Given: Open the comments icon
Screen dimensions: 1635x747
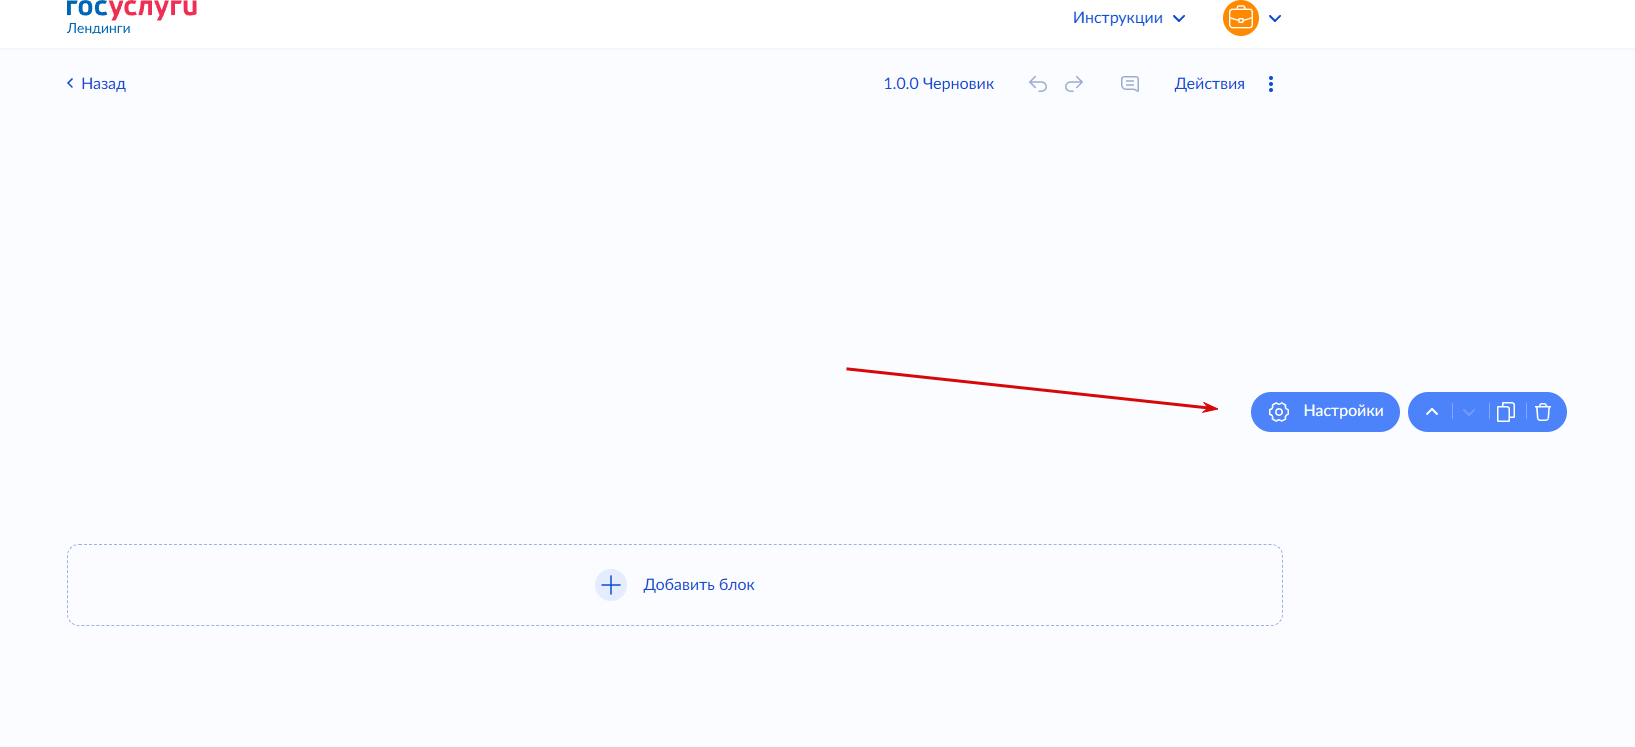Looking at the screenshot, I should pyautogui.click(x=1130, y=84).
